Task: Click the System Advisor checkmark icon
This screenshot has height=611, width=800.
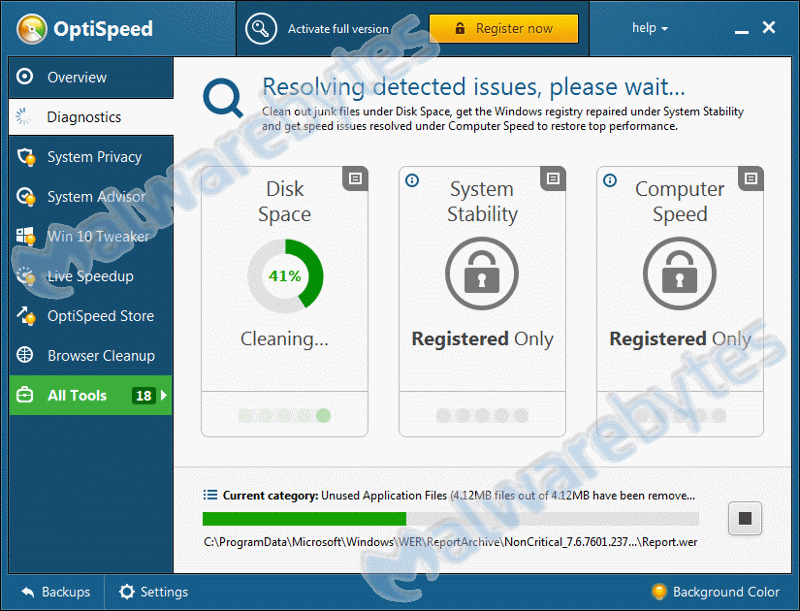Action: pyautogui.click(x=26, y=197)
